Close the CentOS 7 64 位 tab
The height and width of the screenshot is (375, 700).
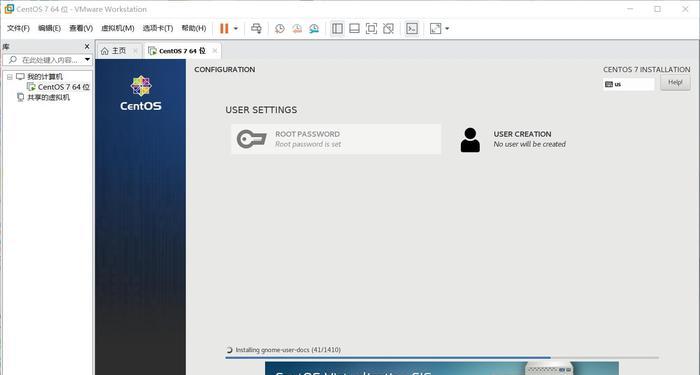coord(215,51)
